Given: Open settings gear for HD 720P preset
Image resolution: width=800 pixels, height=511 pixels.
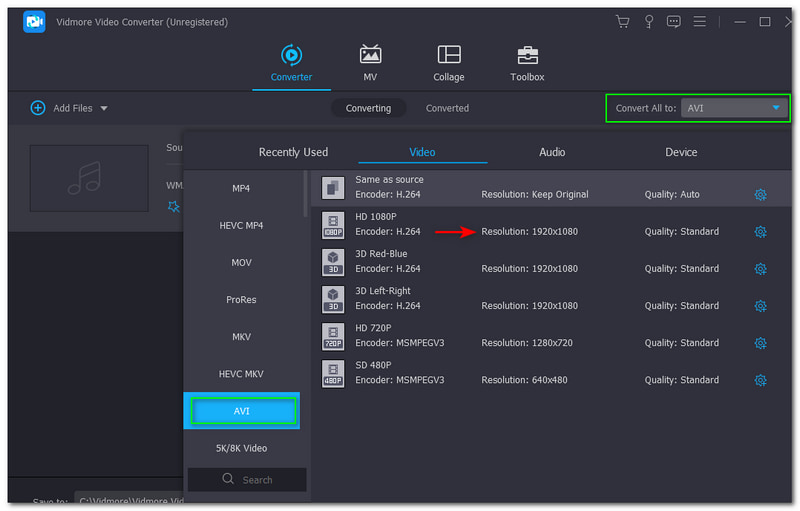Looking at the screenshot, I should 760,343.
